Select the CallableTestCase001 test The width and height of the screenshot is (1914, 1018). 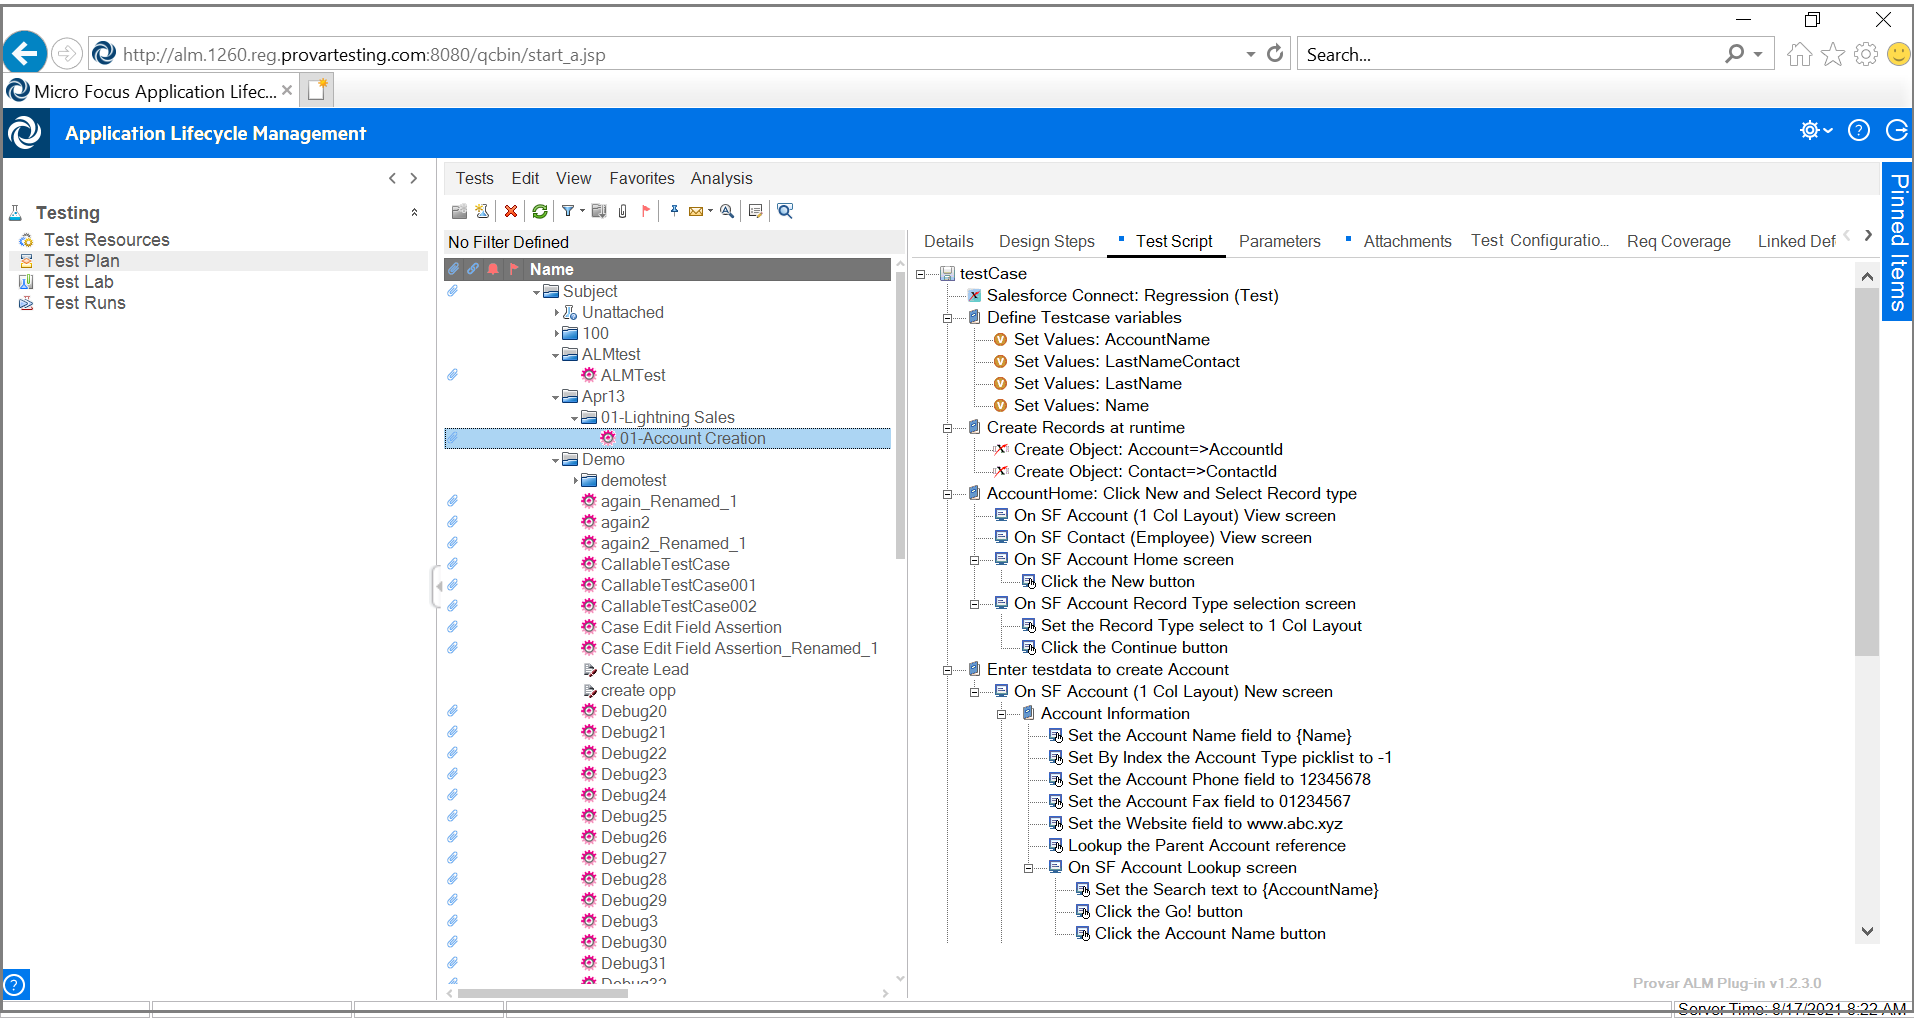(x=678, y=585)
